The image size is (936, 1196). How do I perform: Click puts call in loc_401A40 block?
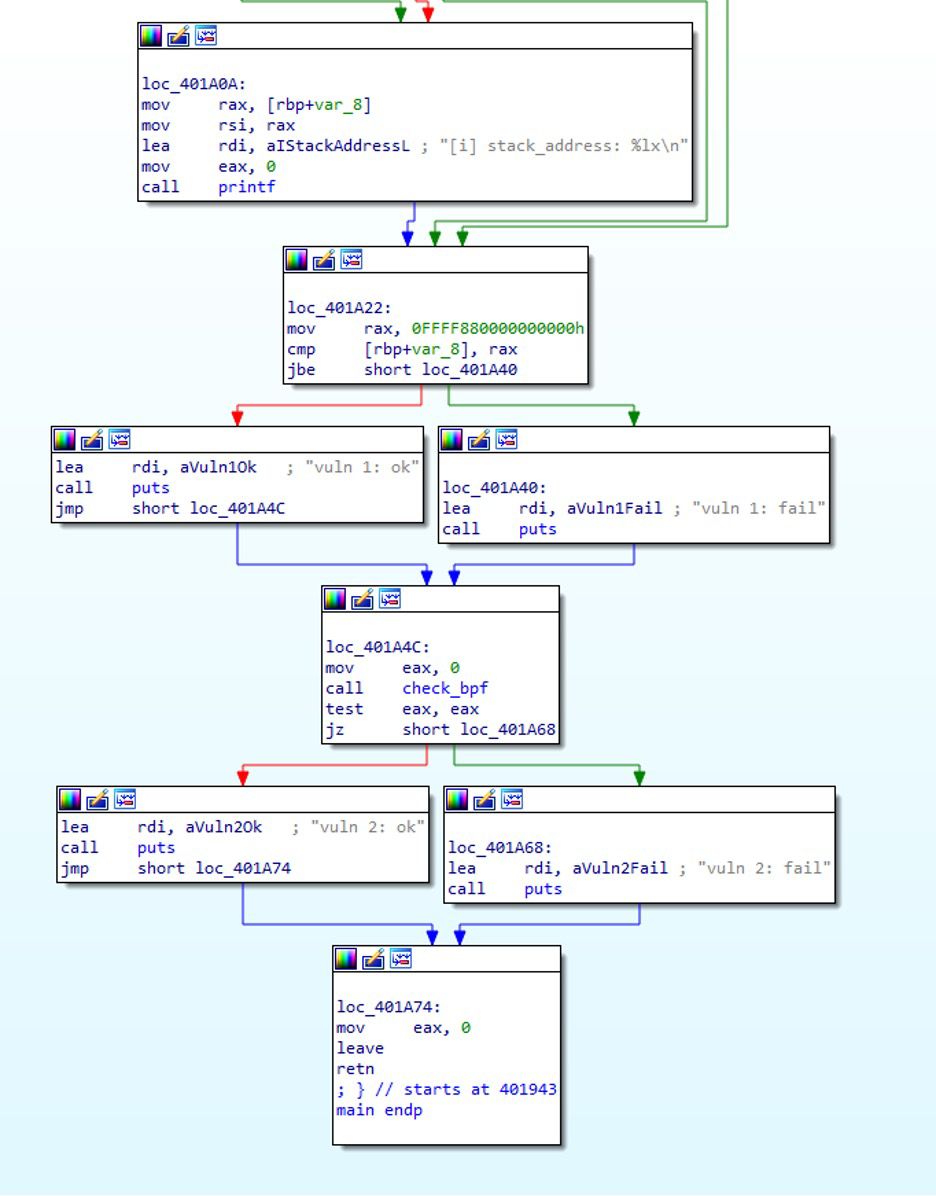[x=538, y=529]
